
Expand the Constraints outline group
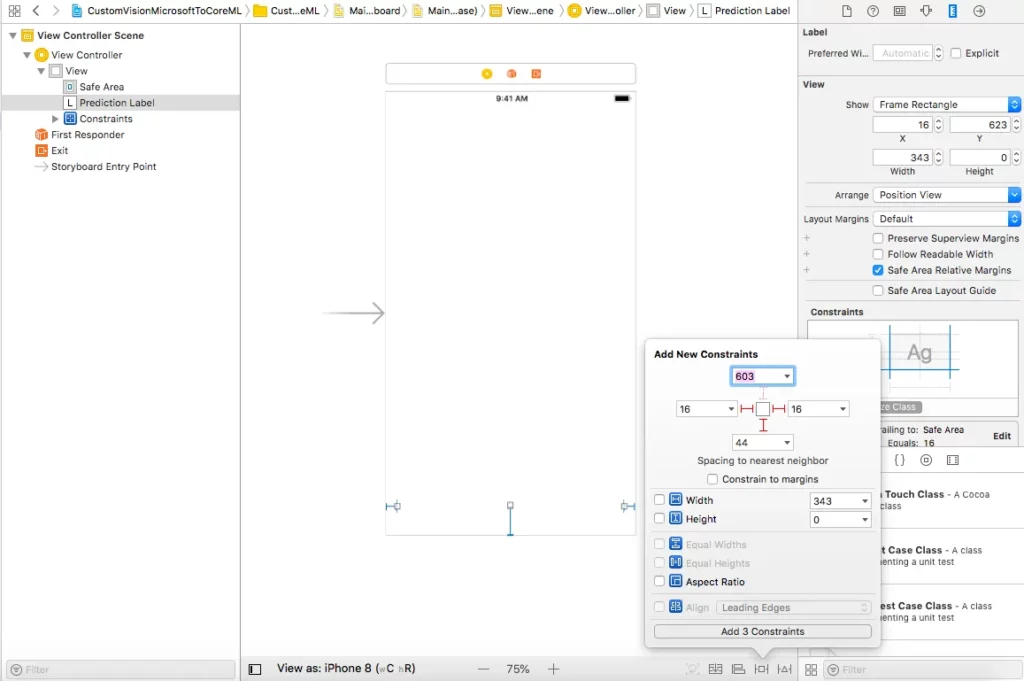pyautogui.click(x=55, y=119)
